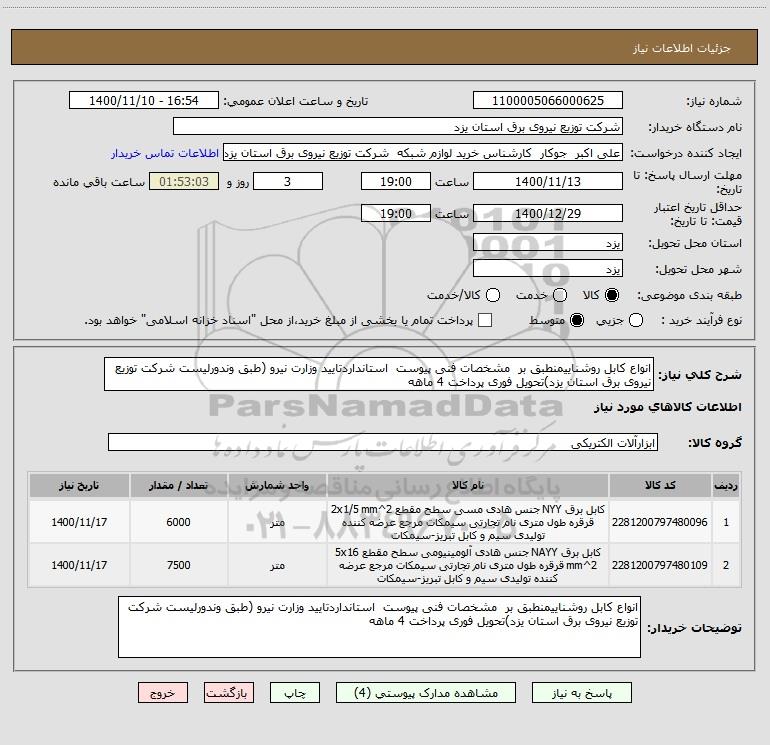The image size is (770, 745).
Task: Click the need date in row 2
Action: pyautogui.click(x=79, y=565)
